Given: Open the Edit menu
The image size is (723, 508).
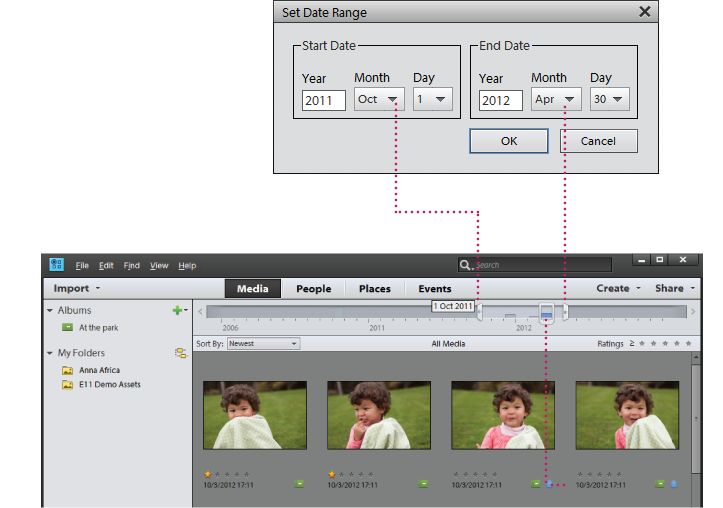Looking at the screenshot, I should click(106, 266).
